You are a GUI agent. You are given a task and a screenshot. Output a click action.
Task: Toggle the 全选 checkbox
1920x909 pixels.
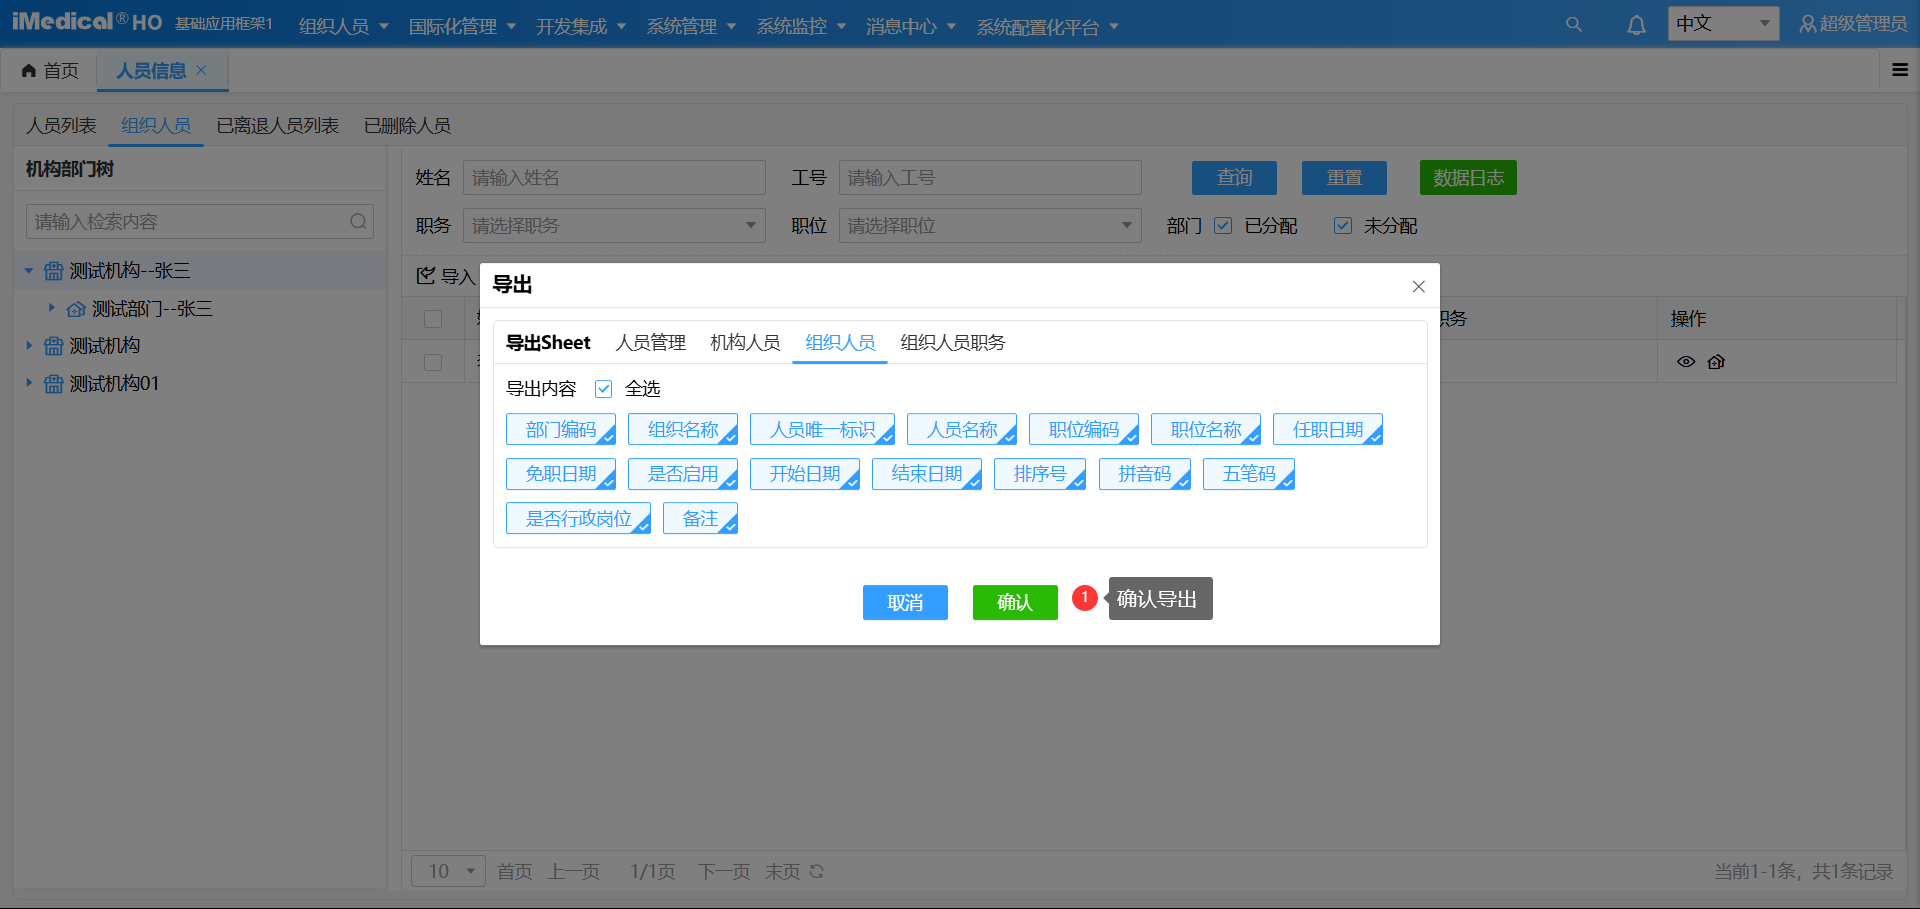tap(604, 389)
